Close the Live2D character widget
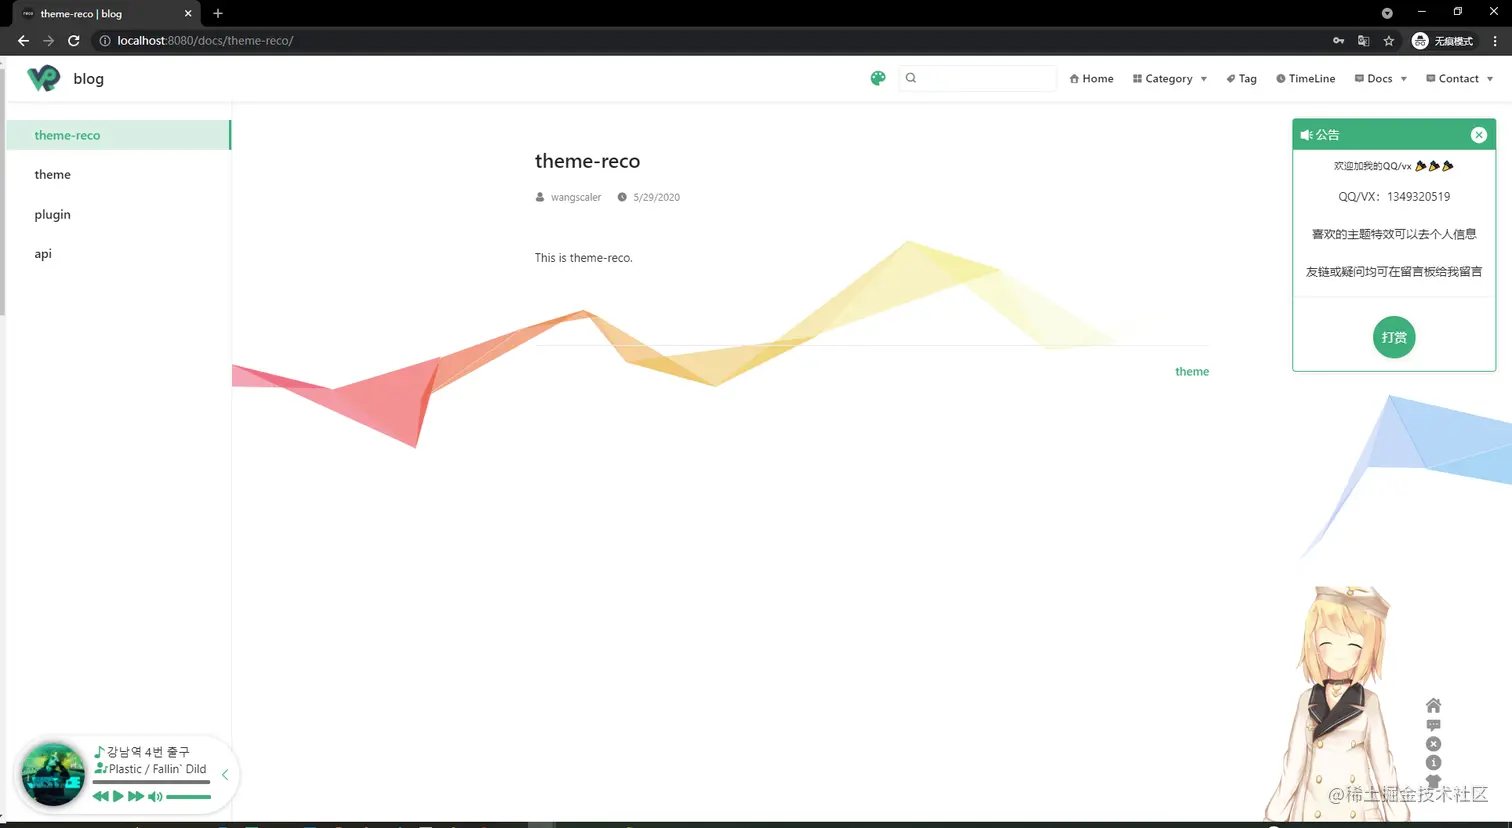 pyautogui.click(x=1433, y=744)
